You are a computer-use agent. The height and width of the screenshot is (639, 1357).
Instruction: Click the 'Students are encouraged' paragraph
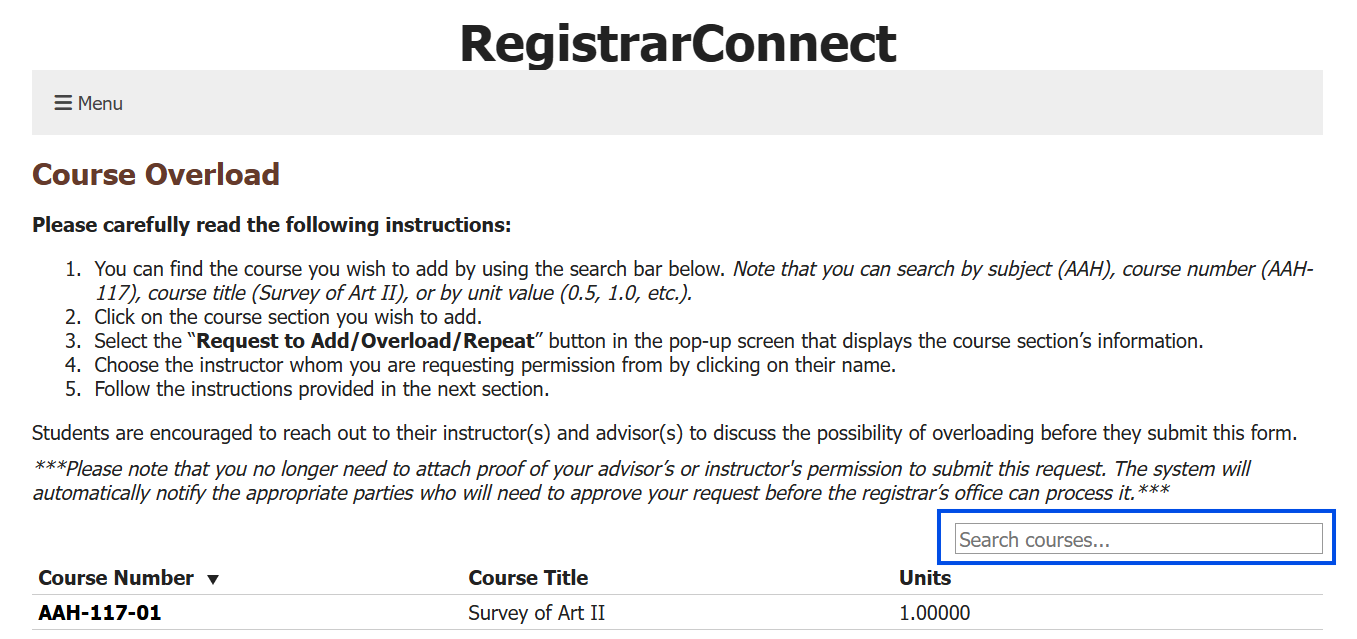point(664,433)
